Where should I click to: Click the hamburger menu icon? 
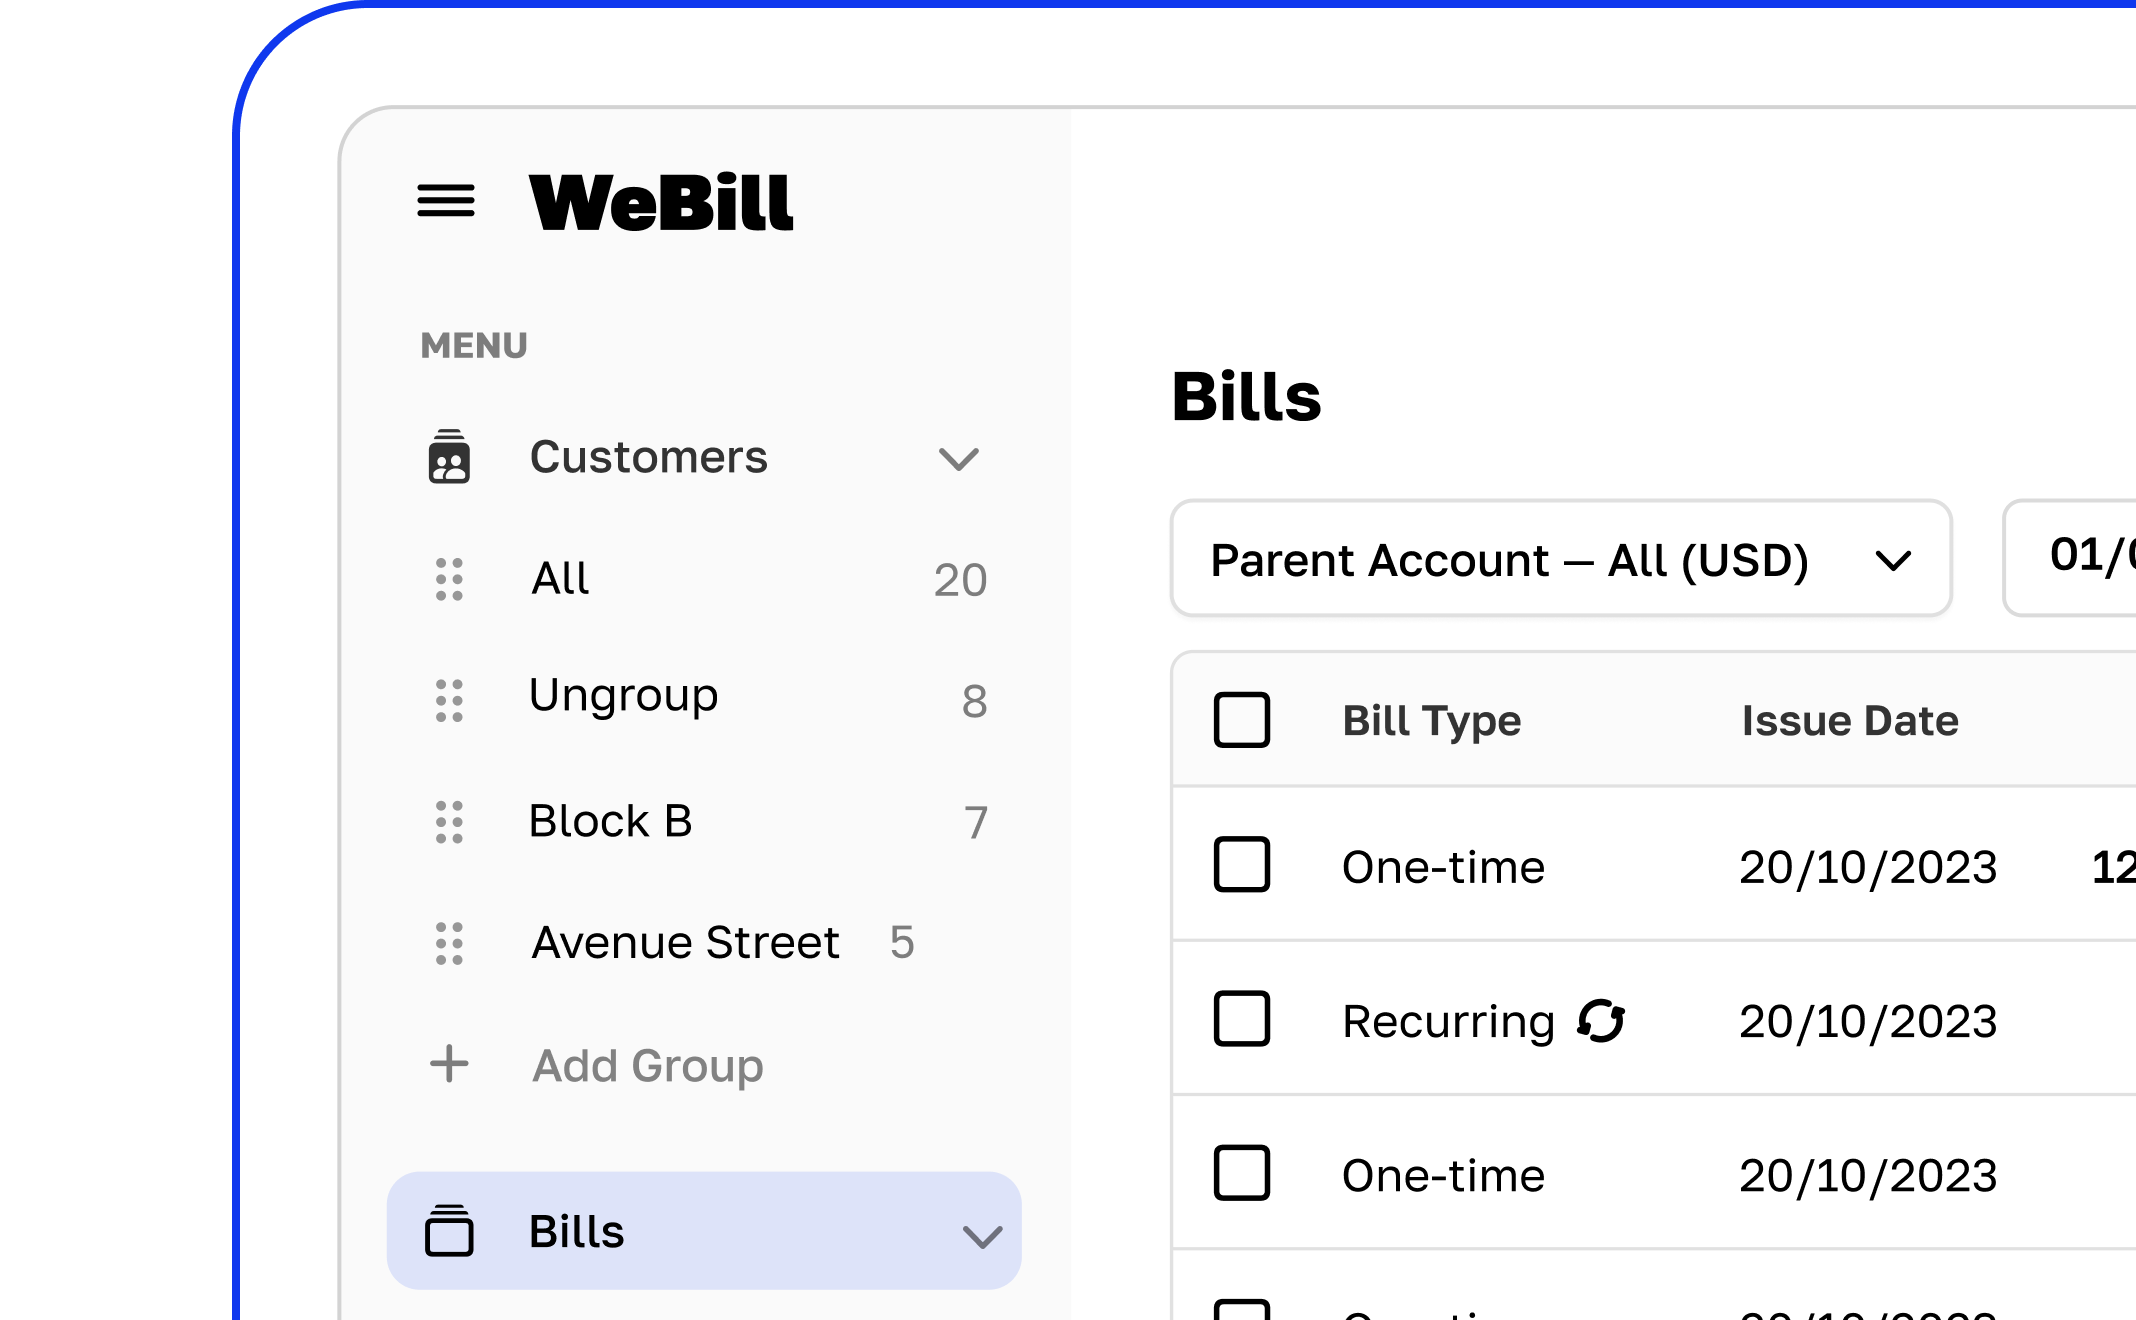pyautogui.click(x=444, y=200)
